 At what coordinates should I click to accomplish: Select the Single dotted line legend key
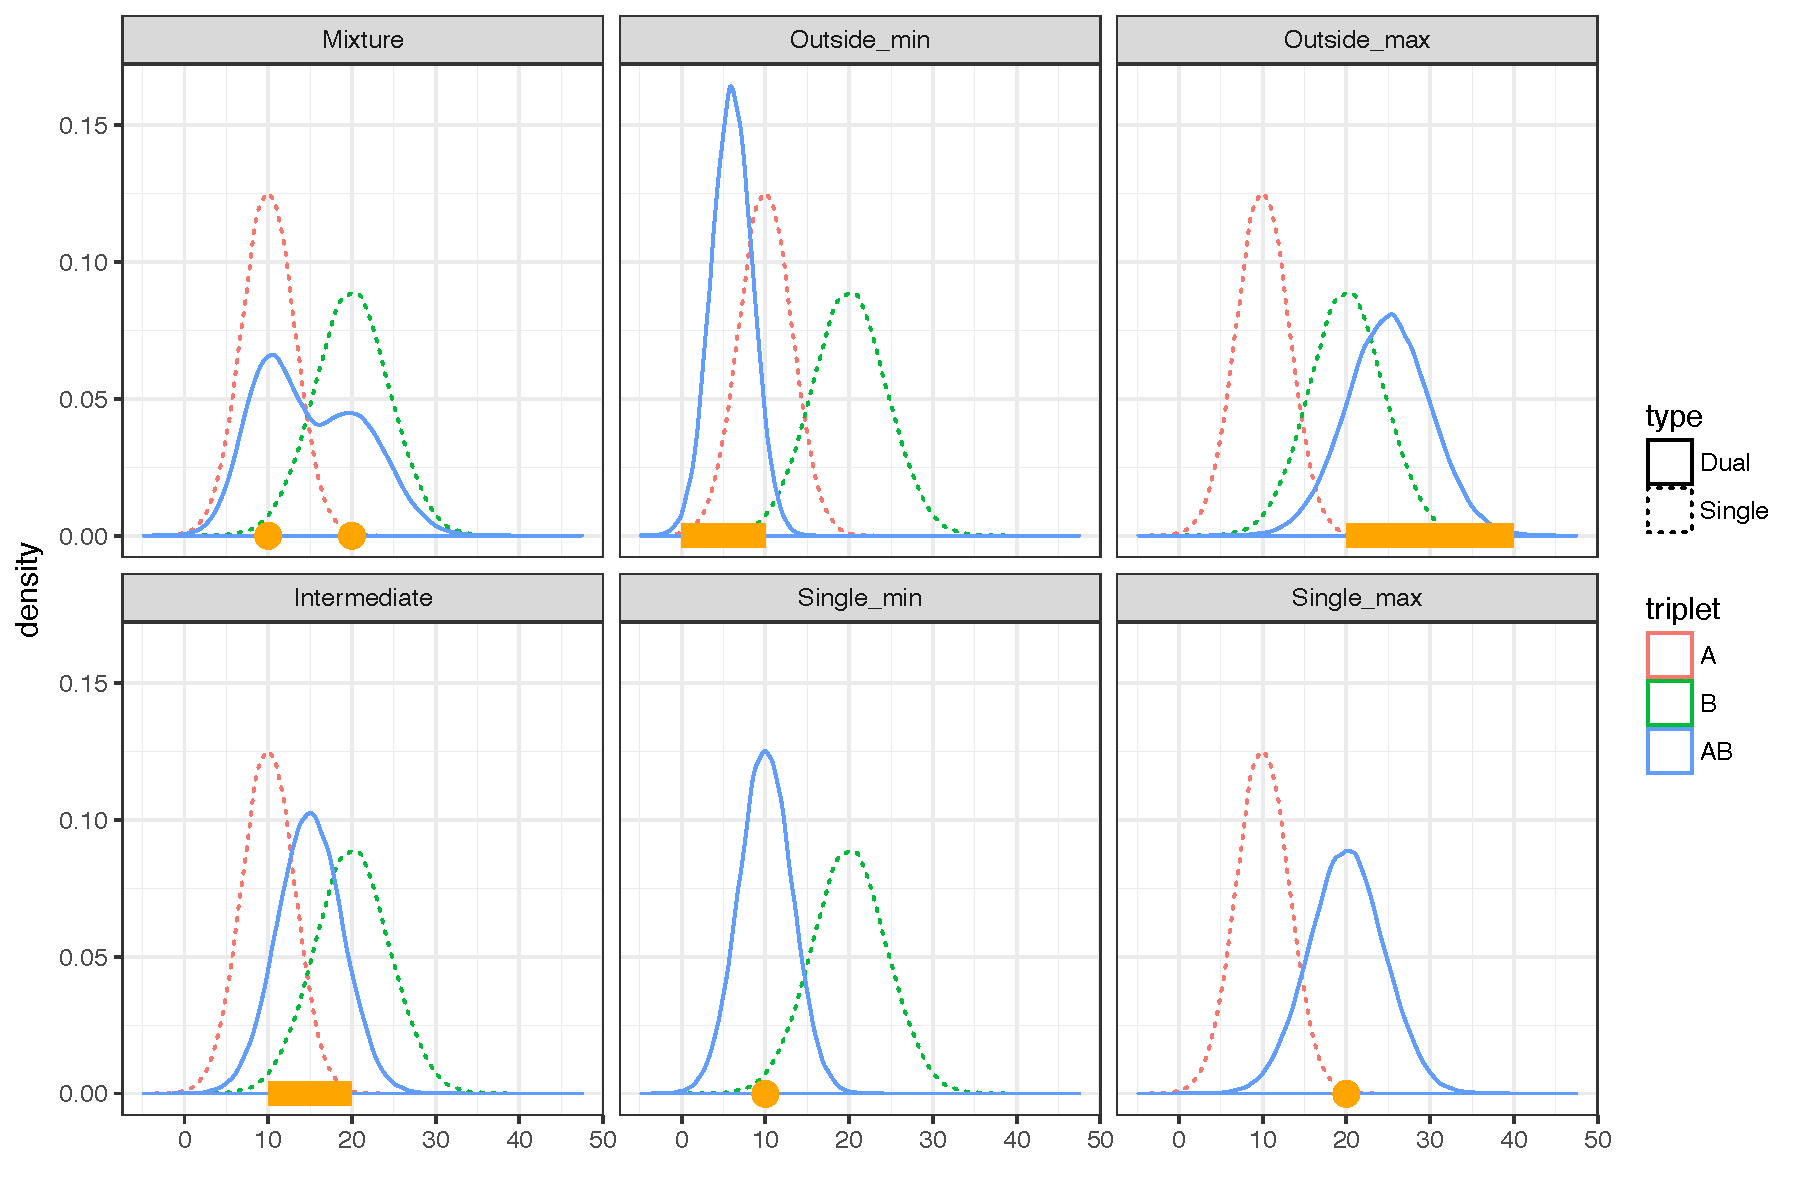point(1670,510)
